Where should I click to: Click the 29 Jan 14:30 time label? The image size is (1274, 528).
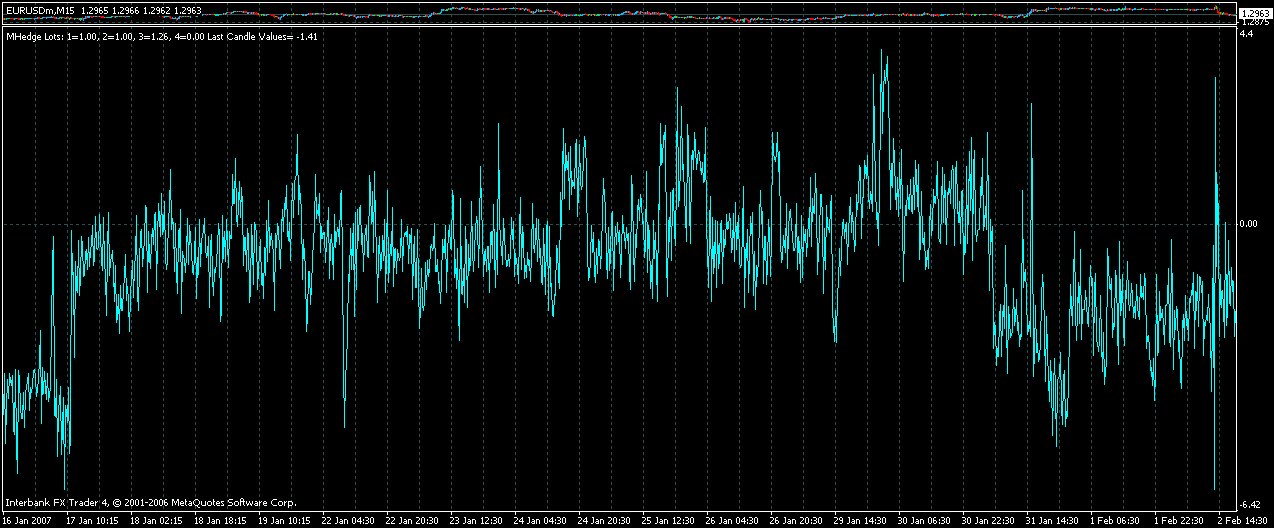[862, 521]
